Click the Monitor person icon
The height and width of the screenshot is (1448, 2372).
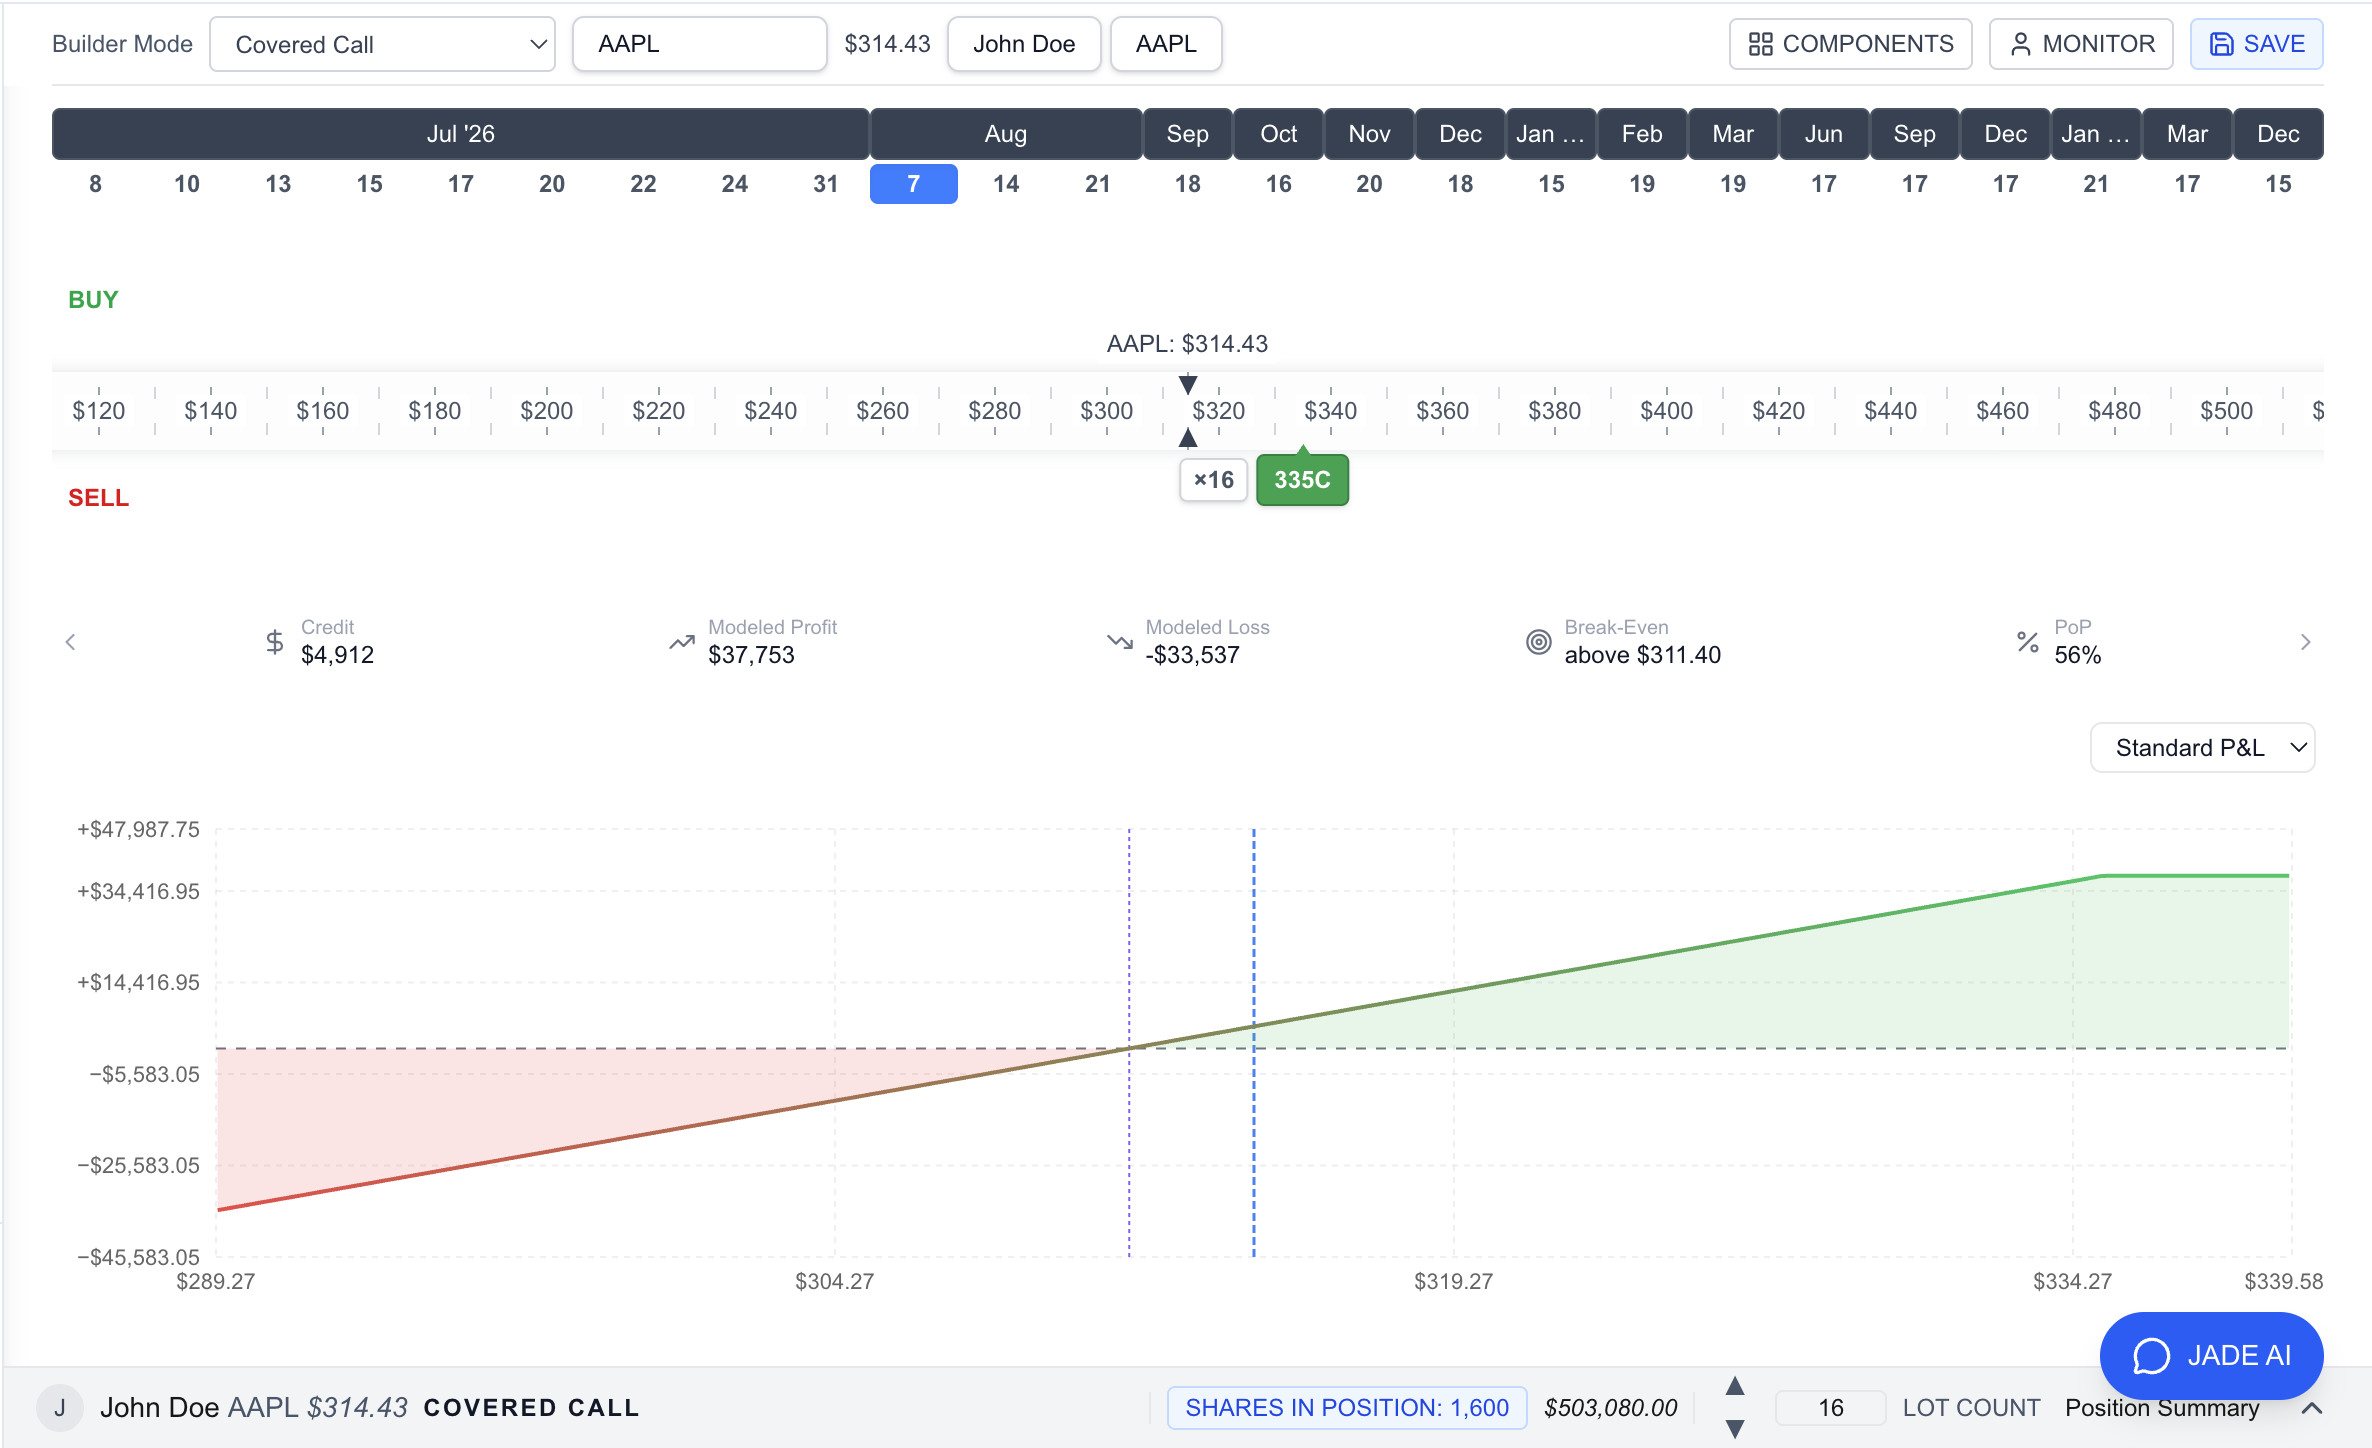click(2020, 44)
